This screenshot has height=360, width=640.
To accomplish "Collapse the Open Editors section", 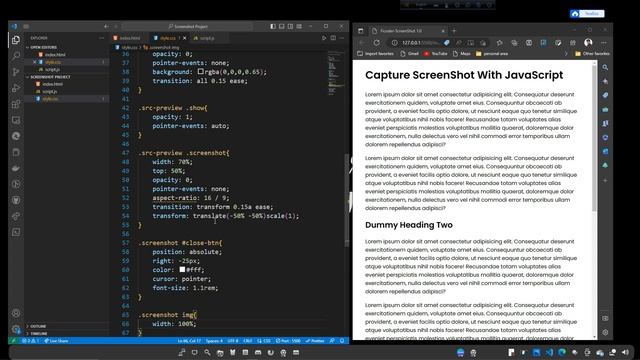I will (x=42, y=47).
